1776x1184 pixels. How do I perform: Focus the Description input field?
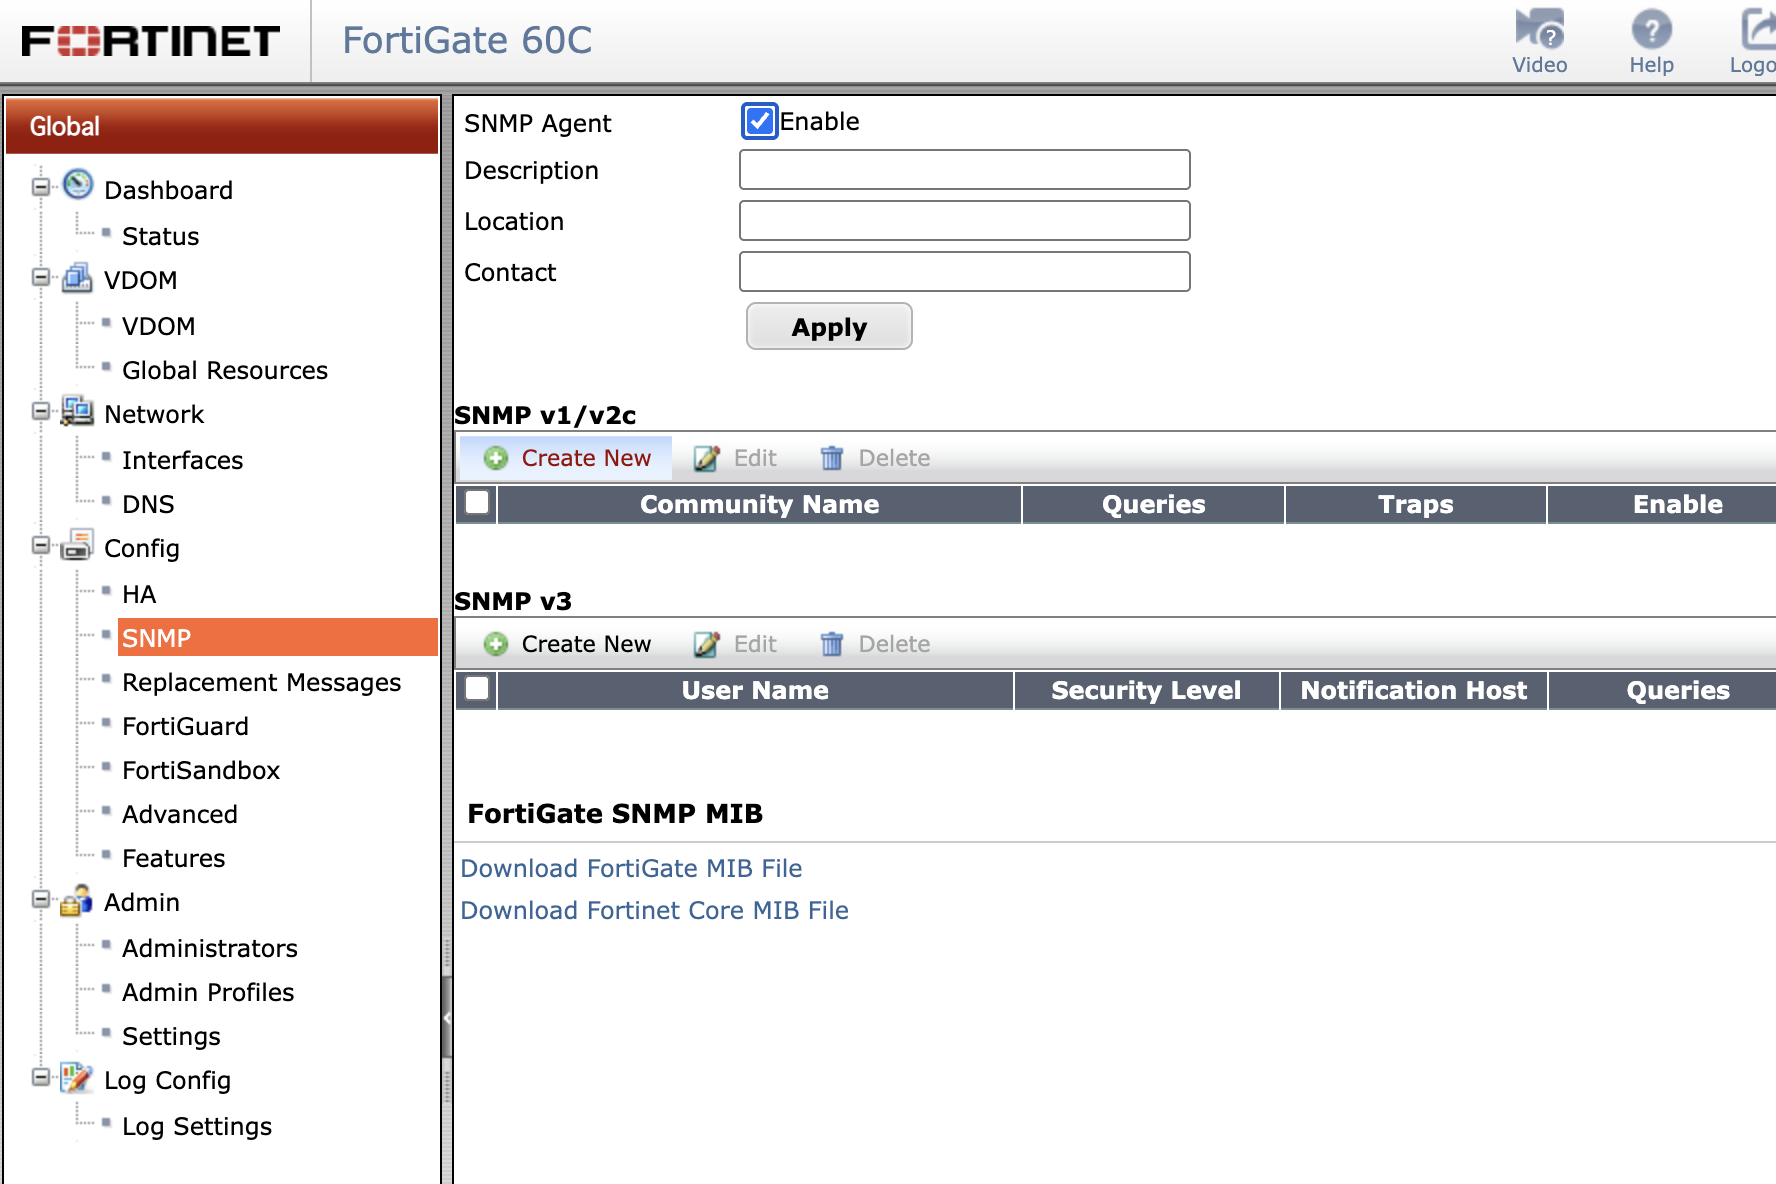point(964,170)
